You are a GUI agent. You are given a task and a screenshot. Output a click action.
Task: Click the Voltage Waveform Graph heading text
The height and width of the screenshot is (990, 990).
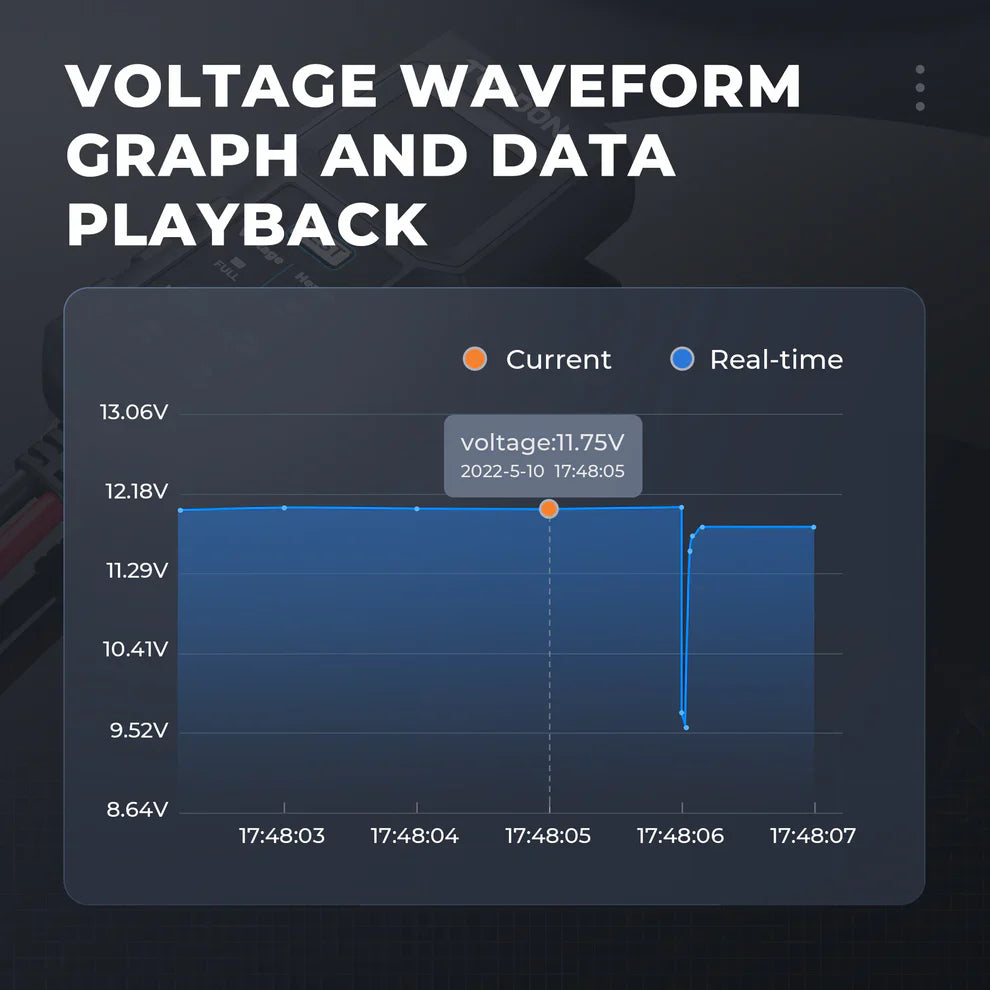coord(433,156)
